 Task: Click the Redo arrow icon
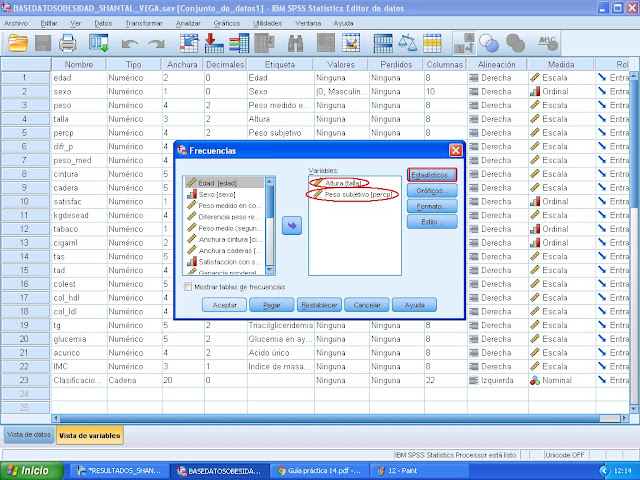point(156,43)
